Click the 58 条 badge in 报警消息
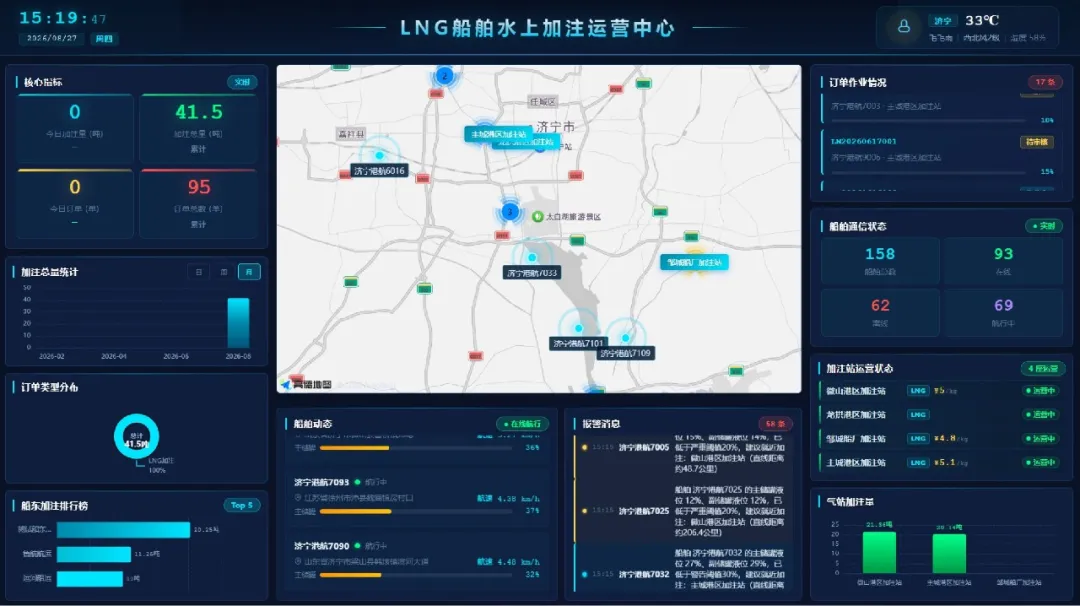The height and width of the screenshot is (606, 1080). pos(775,424)
